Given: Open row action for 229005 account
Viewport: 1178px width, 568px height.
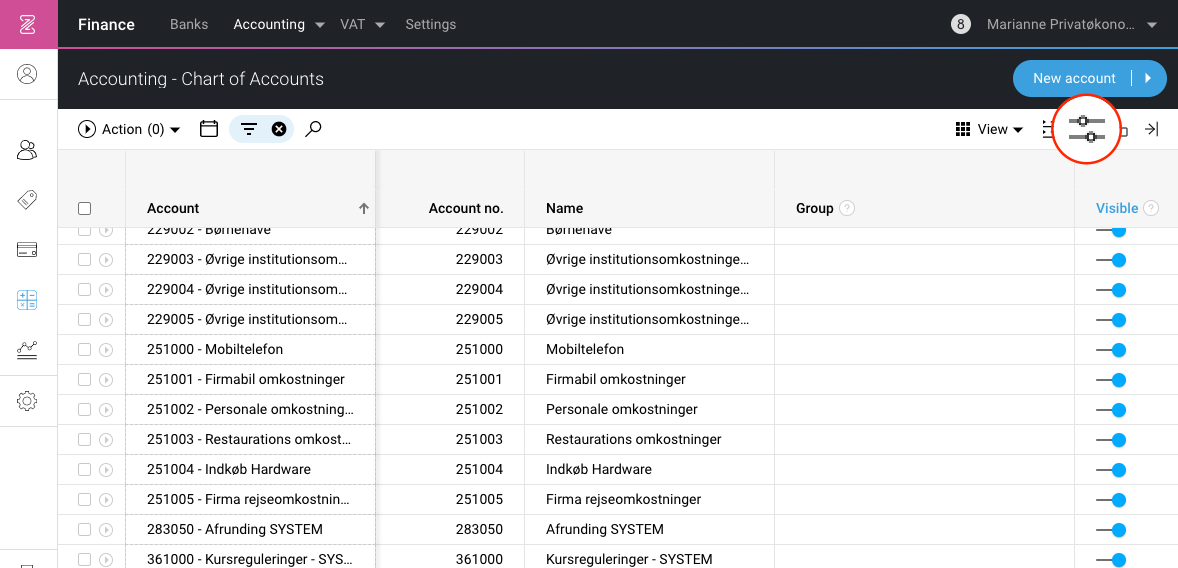Looking at the screenshot, I should (106, 319).
